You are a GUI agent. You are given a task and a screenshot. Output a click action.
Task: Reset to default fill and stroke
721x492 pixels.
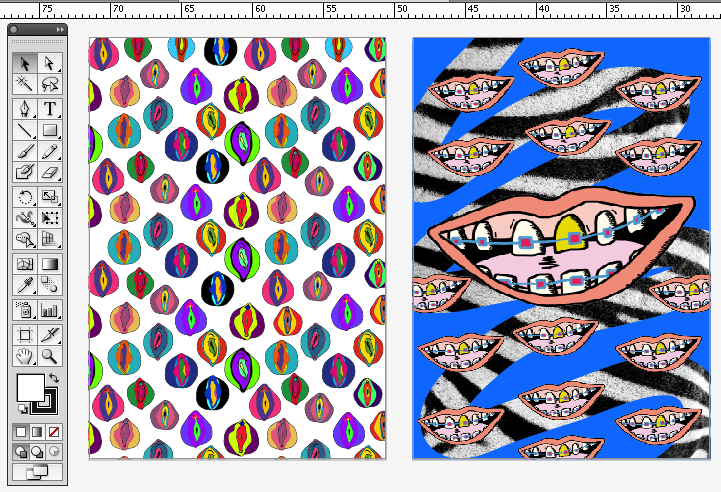[22, 409]
